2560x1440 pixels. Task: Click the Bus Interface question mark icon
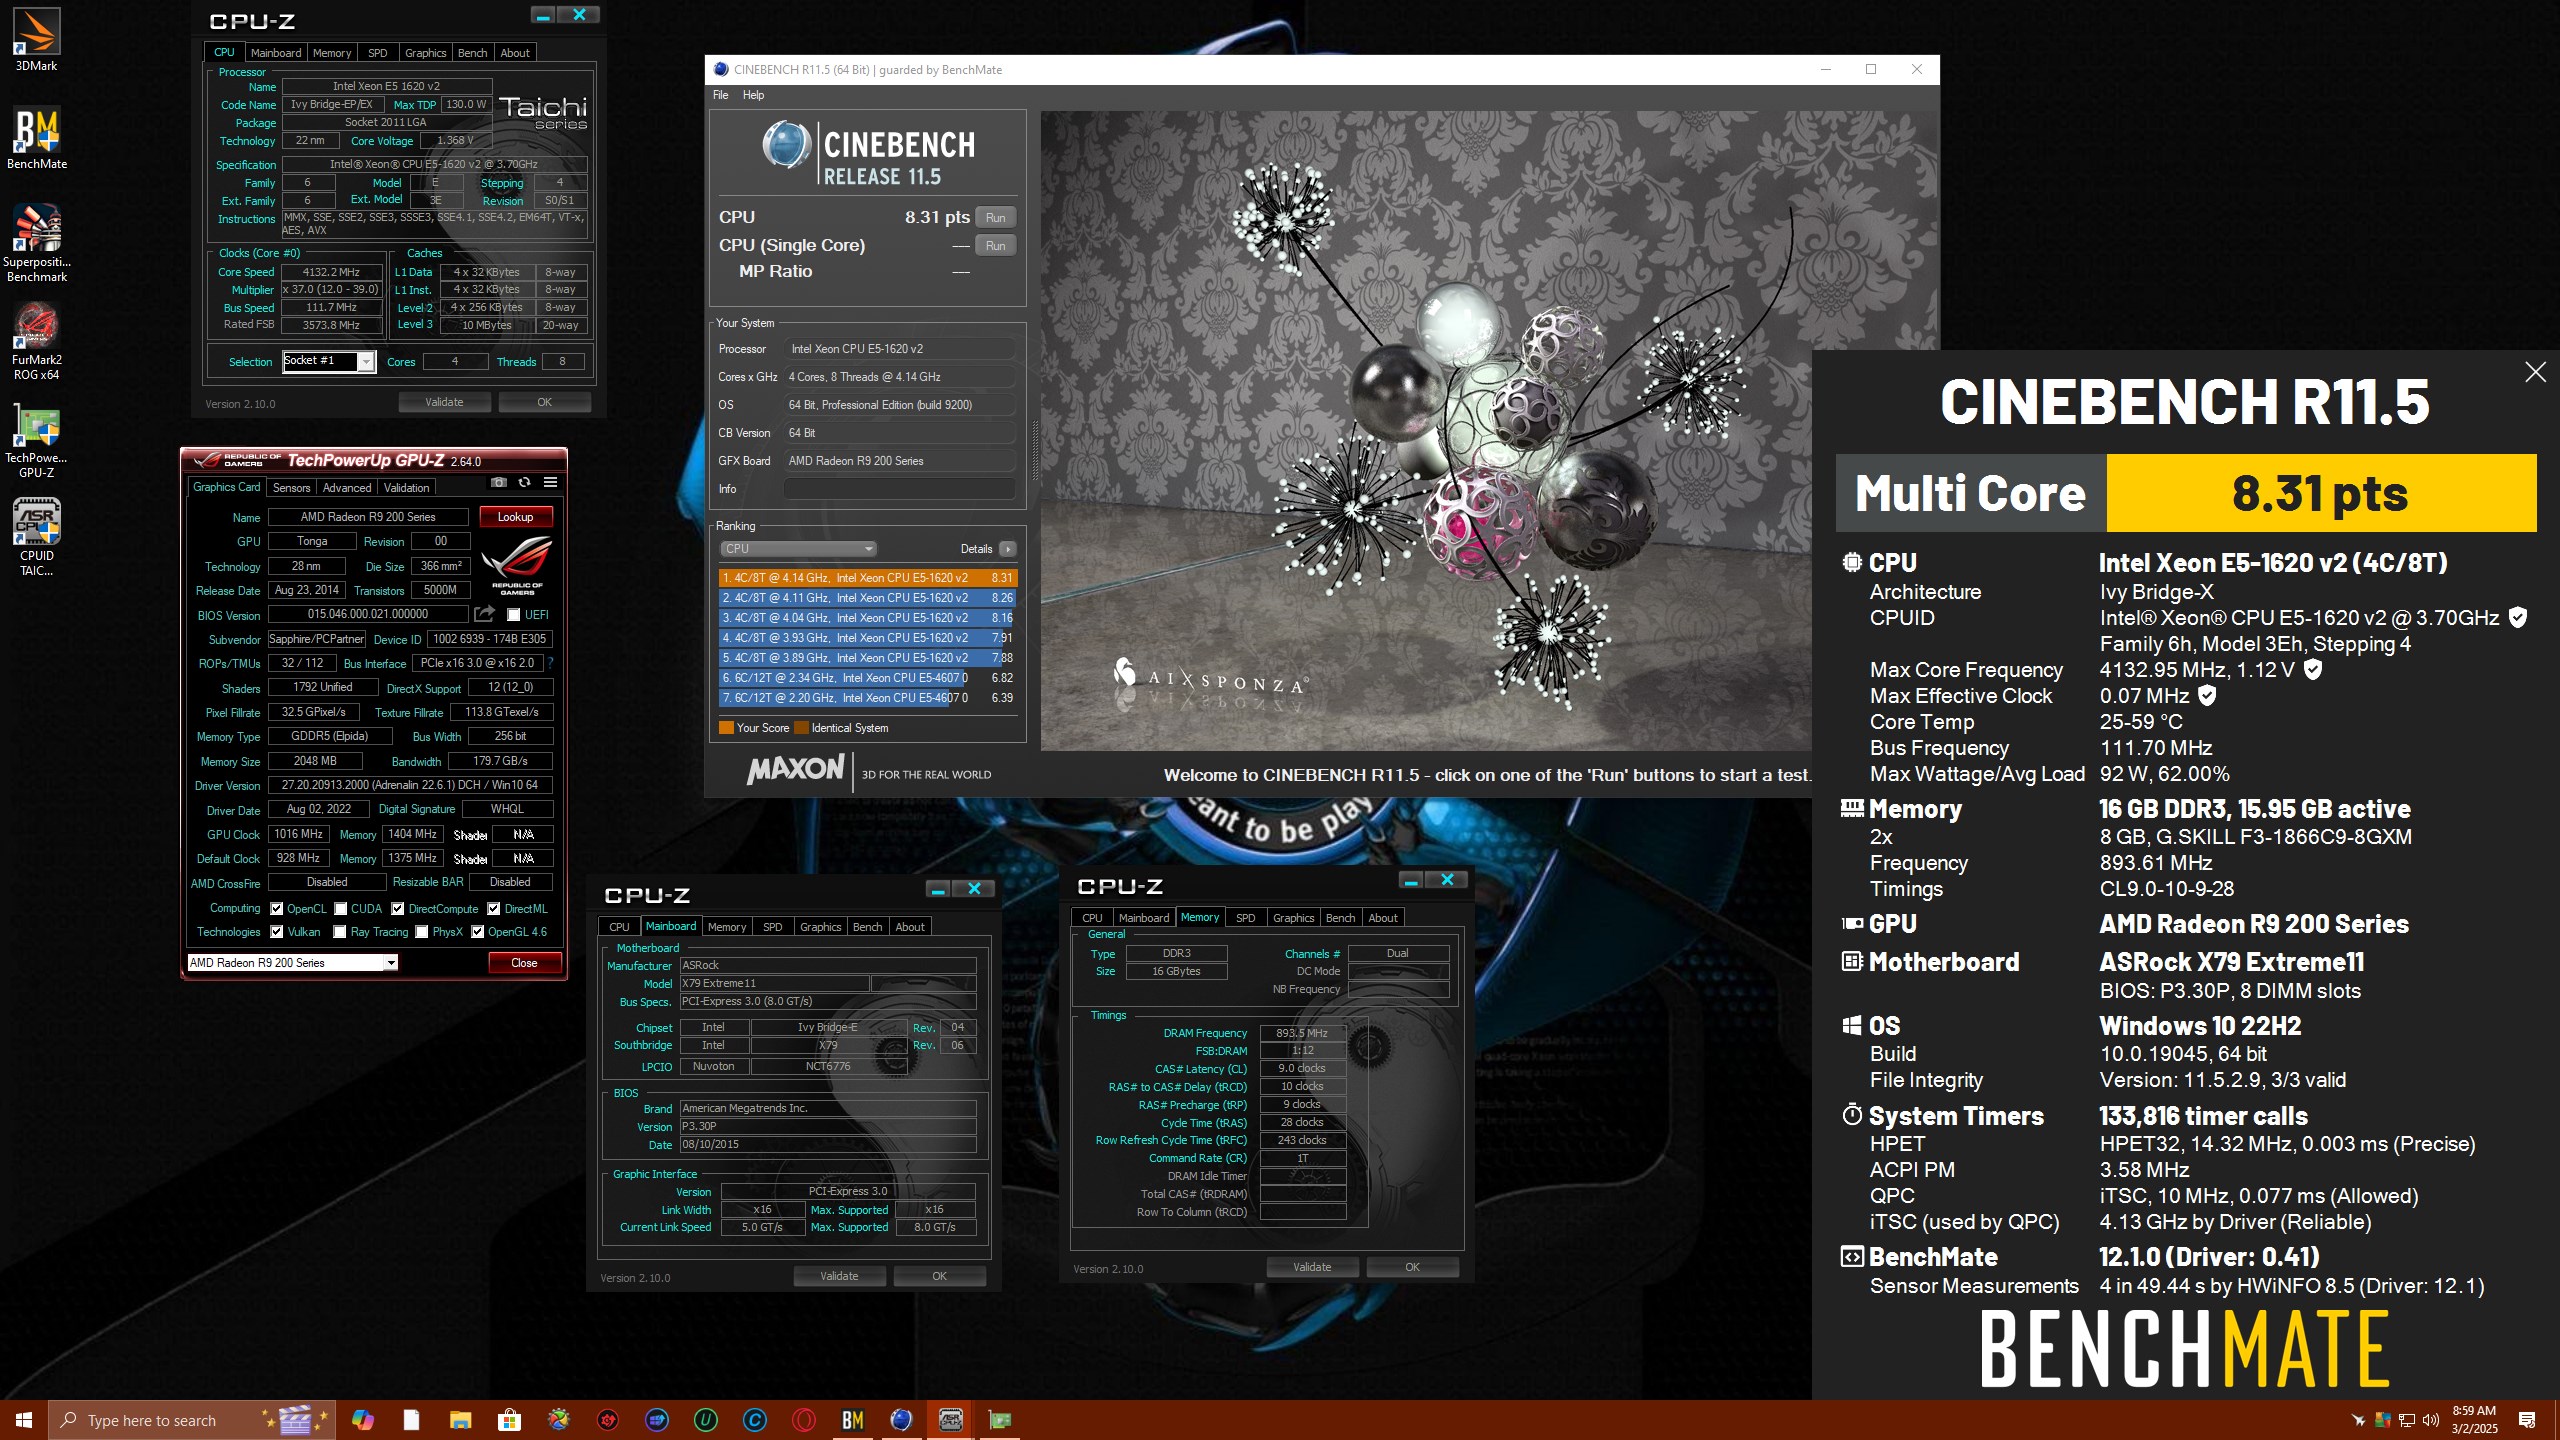pos(550,663)
